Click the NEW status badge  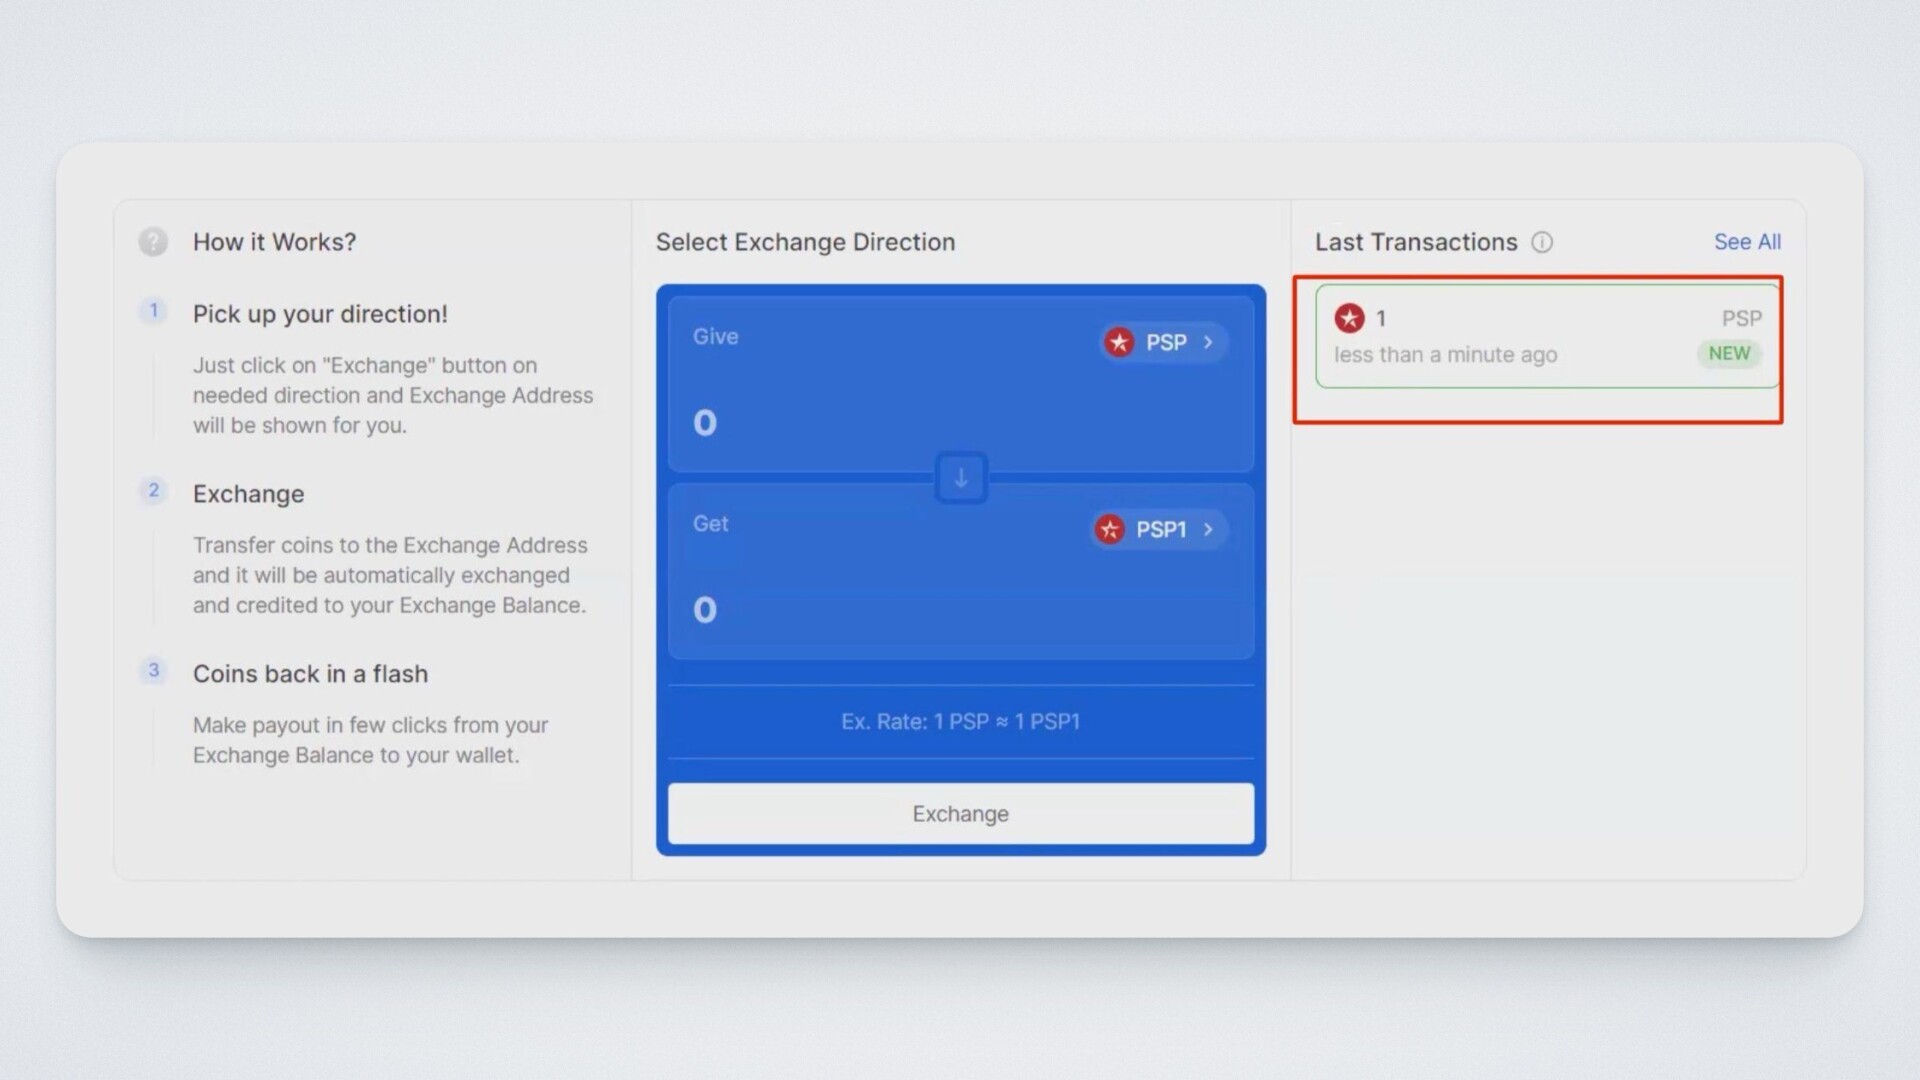click(x=1728, y=354)
